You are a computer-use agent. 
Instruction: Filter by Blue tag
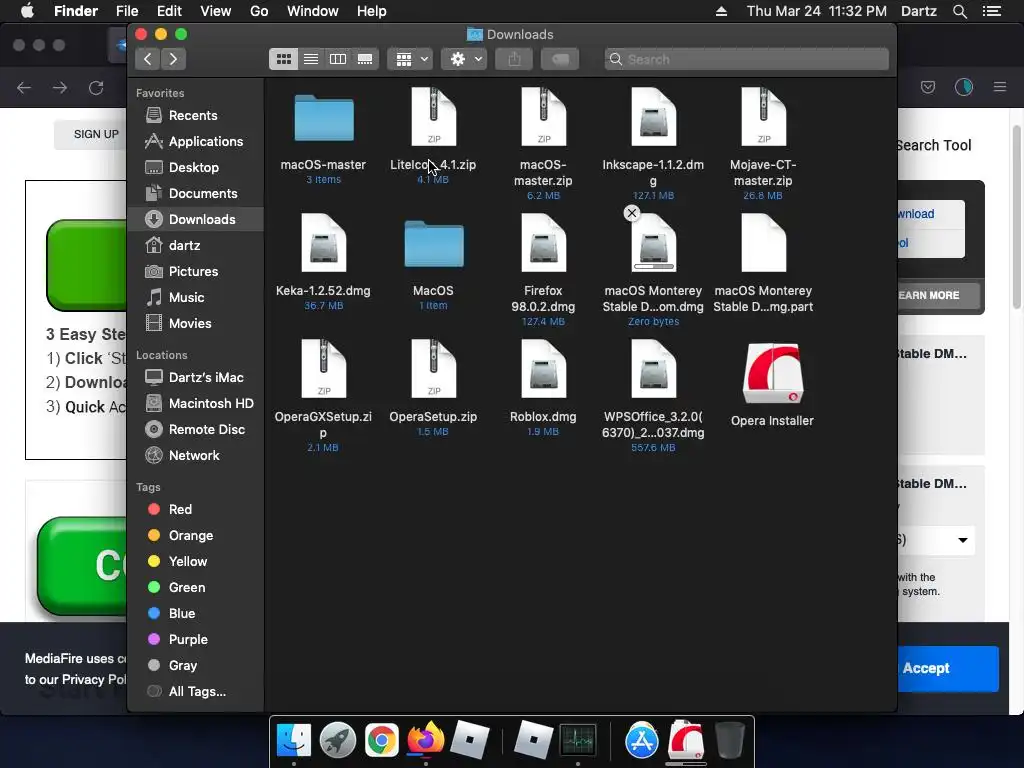point(196,614)
